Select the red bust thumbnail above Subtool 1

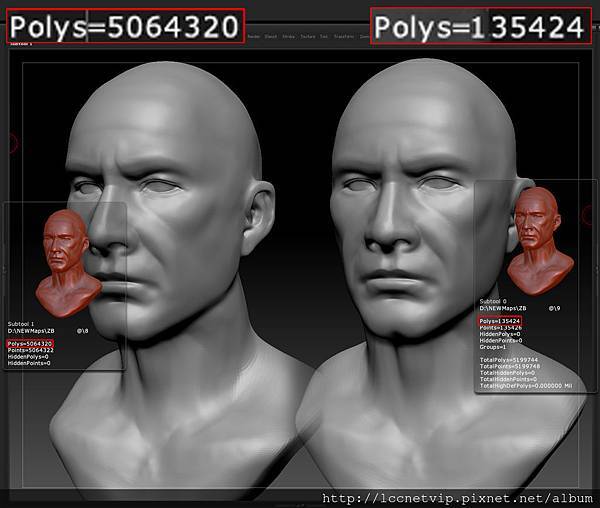click(x=68, y=263)
